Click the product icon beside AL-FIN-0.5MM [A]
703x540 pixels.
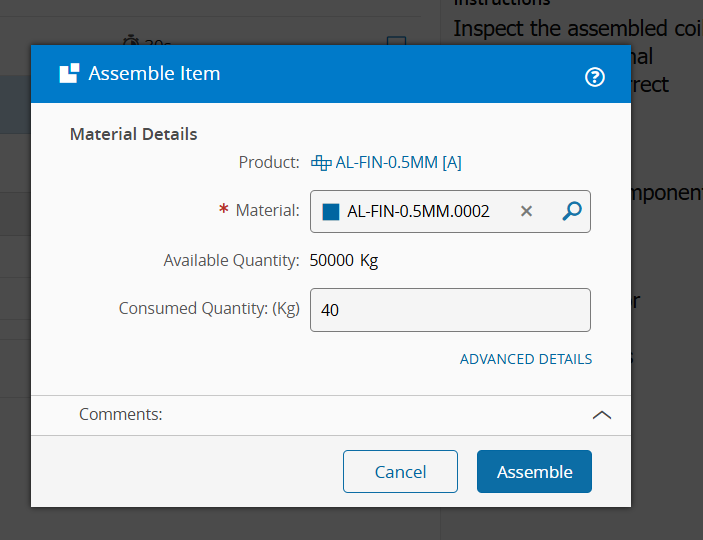(x=321, y=162)
